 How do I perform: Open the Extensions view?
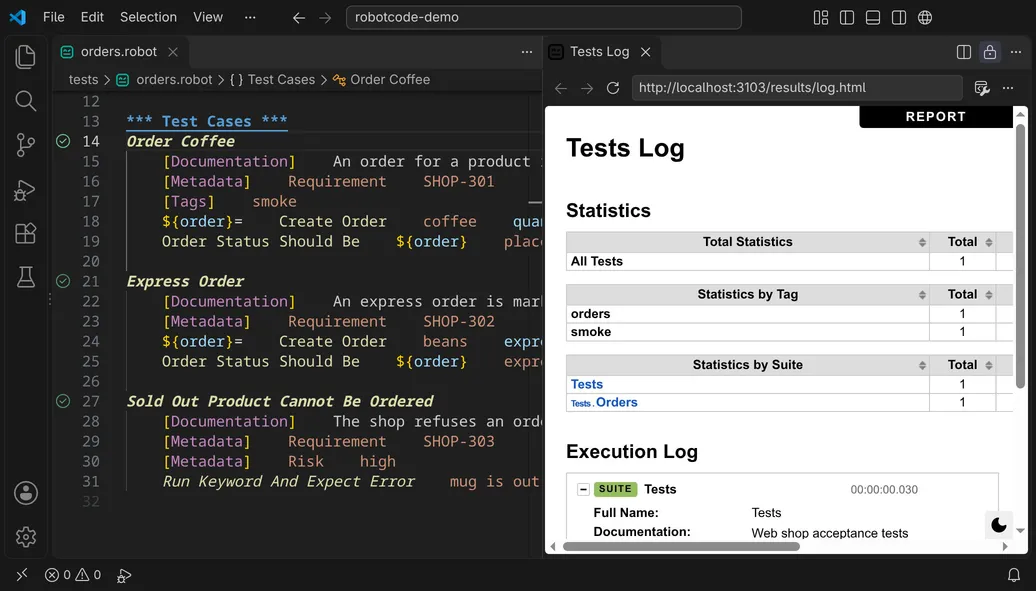click(25, 233)
